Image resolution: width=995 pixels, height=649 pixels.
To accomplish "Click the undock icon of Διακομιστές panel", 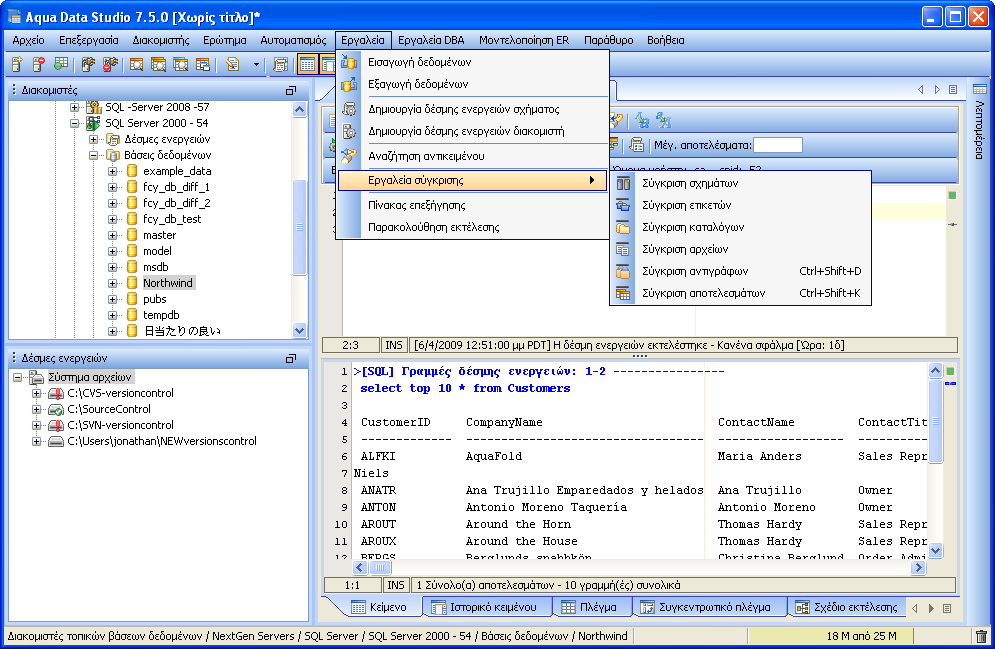I will tap(291, 91).
